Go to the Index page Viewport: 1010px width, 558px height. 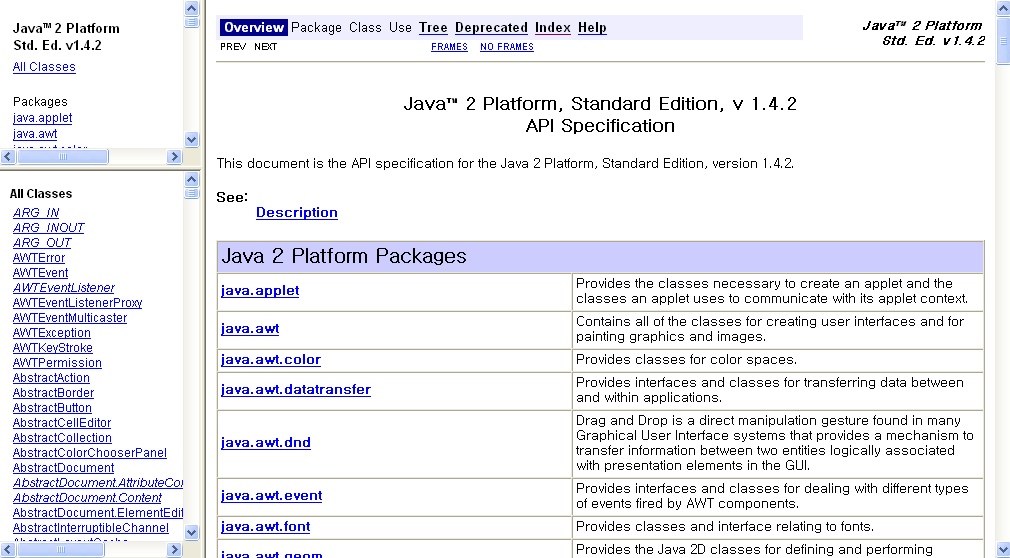pos(552,28)
